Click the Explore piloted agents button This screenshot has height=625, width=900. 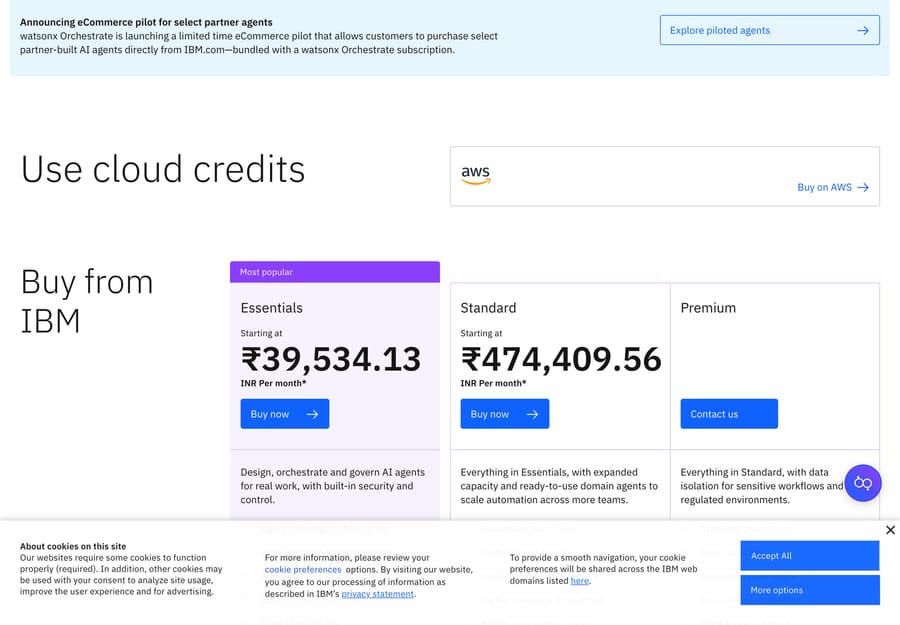(x=769, y=30)
